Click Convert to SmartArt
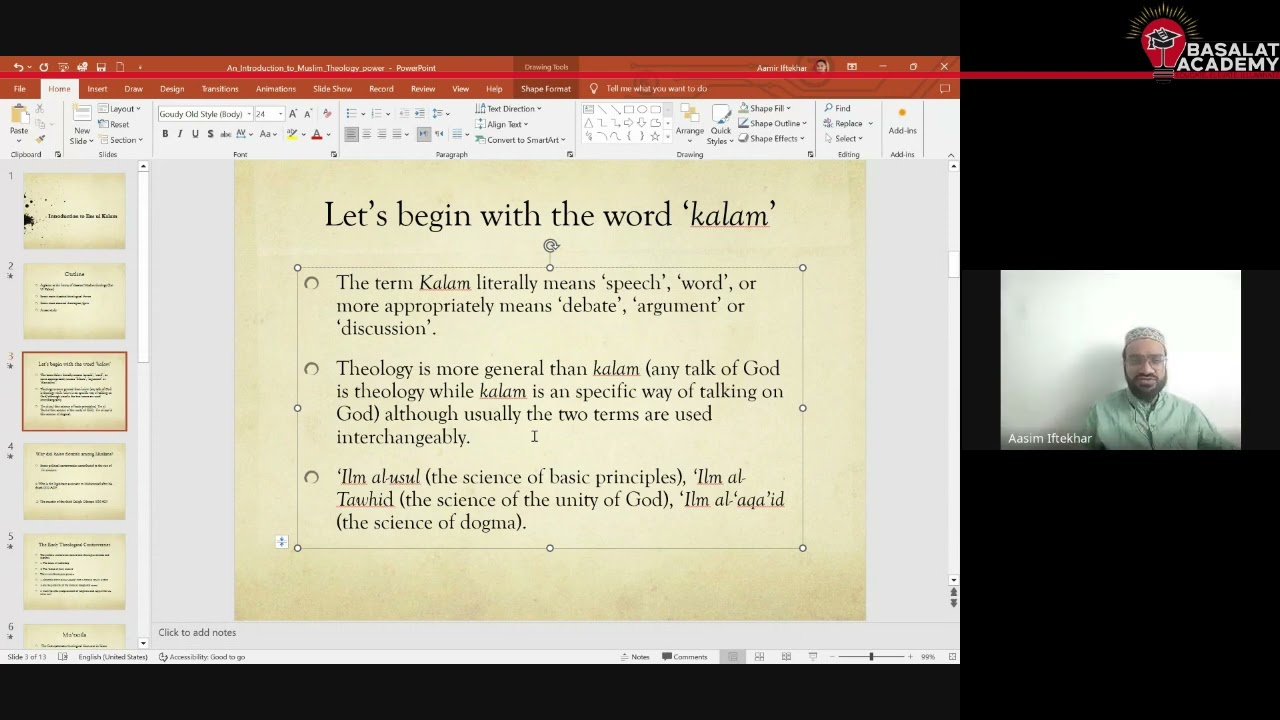The width and height of the screenshot is (1280, 720). click(x=520, y=140)
